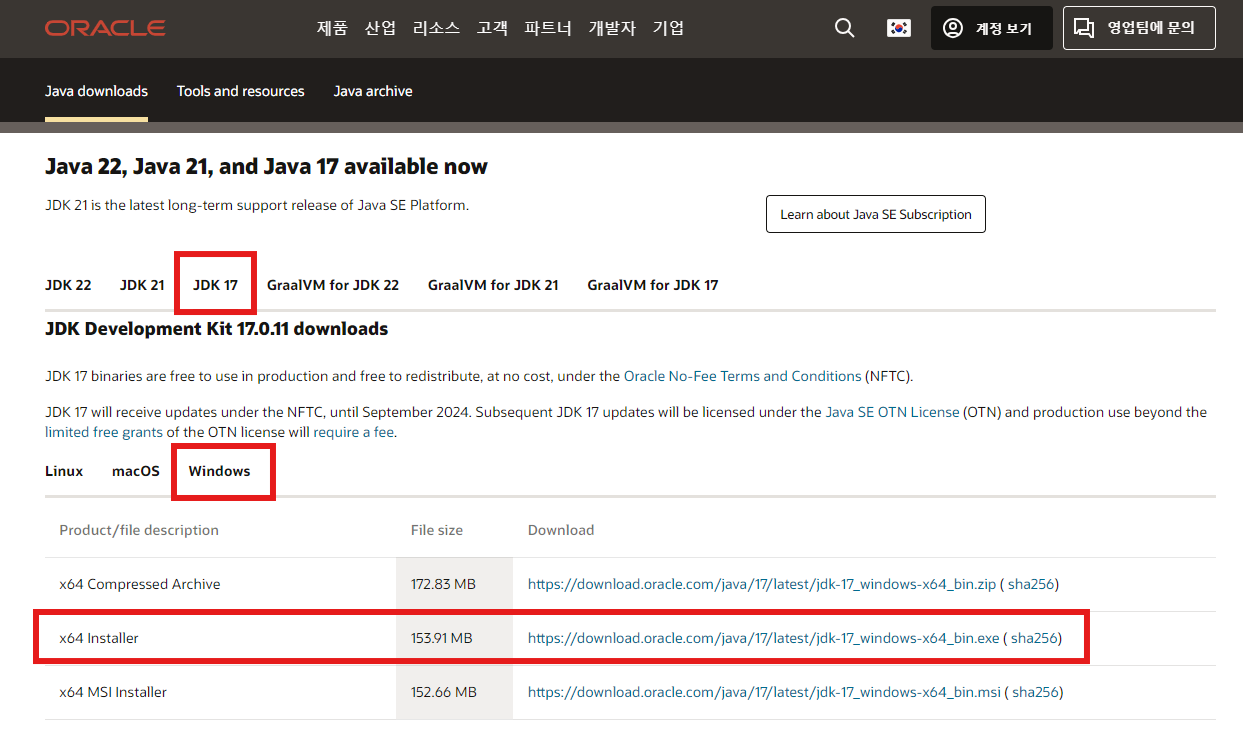Select the JDK 17 tab
The height and width of the screenshot is (750, 1243).
pos(215,285)
